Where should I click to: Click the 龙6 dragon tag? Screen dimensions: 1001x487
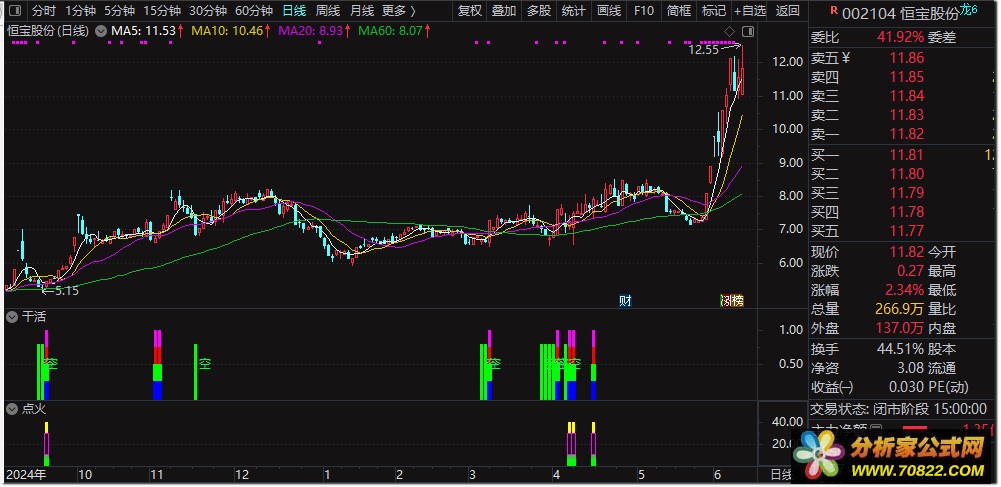click(x=968, y=9)
